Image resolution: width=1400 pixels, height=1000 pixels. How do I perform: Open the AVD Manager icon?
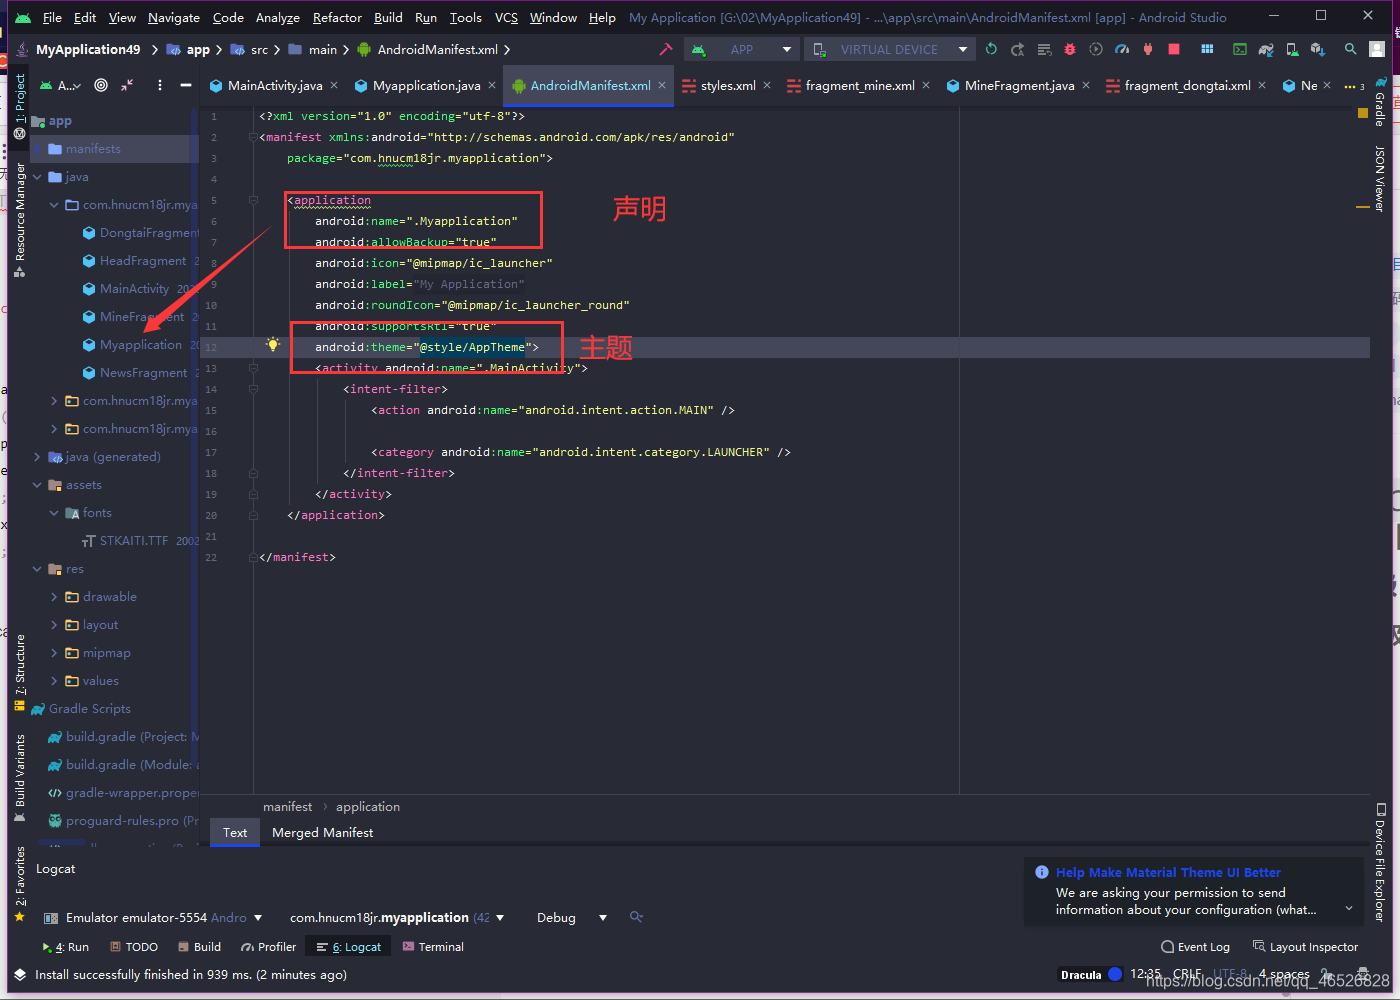[x=1292, y=49]
